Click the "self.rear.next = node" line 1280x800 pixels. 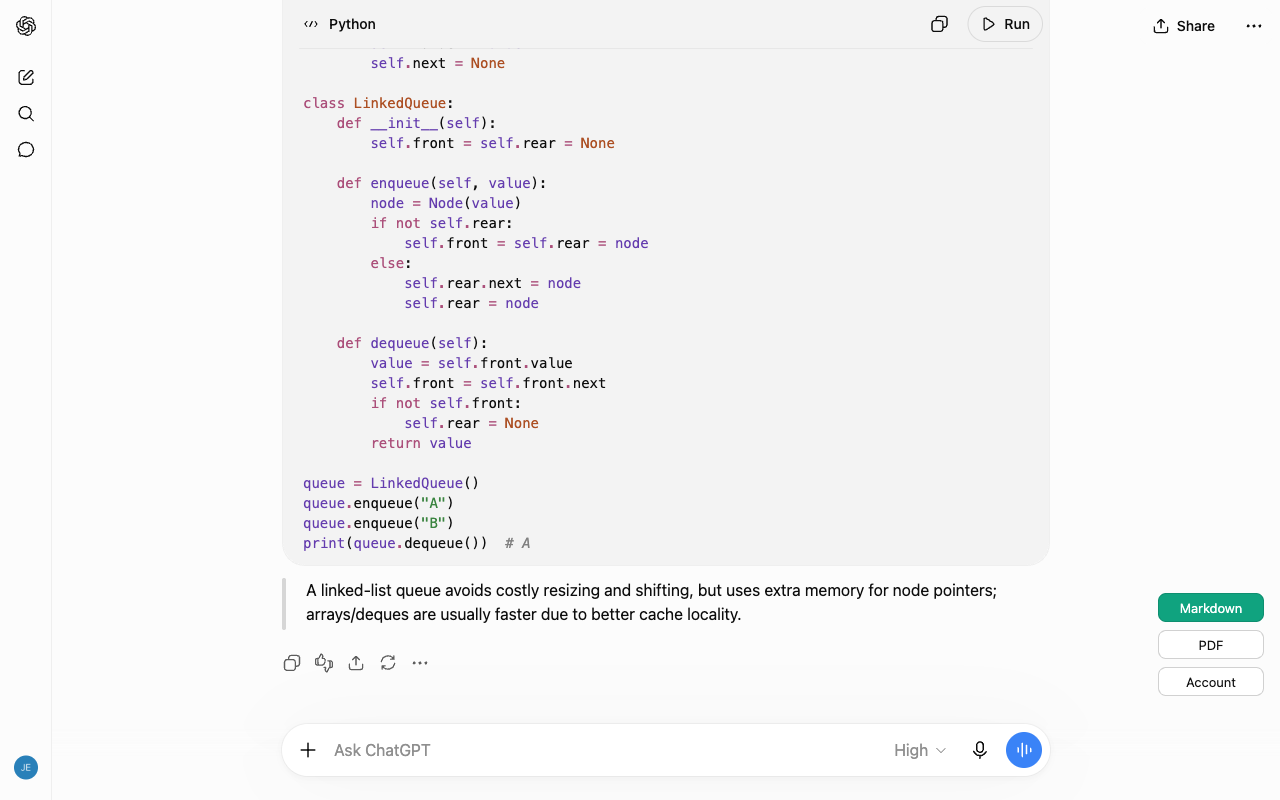(493, 283)
